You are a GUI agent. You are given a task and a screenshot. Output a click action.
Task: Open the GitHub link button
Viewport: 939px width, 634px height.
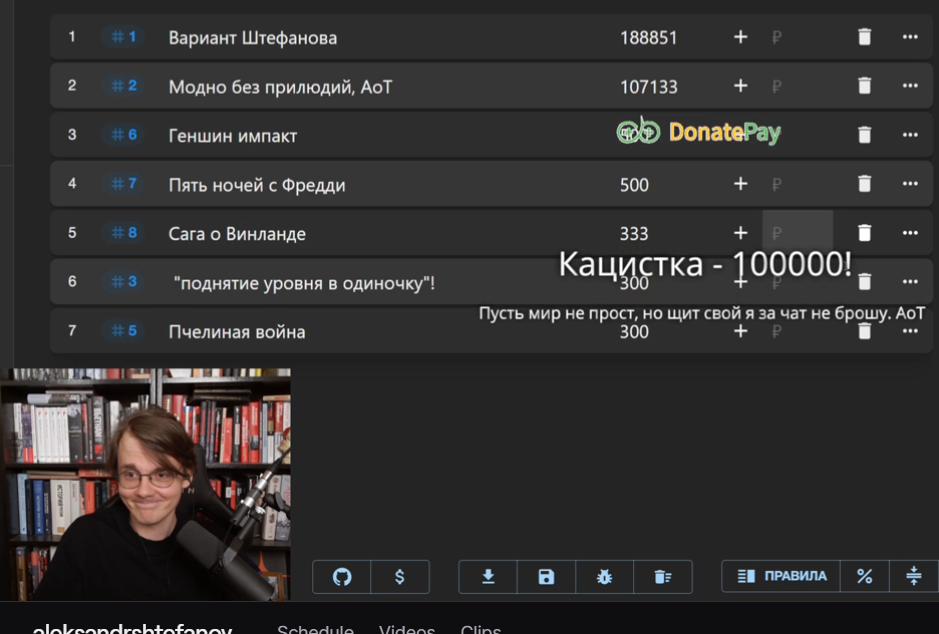click(x=342, y=577)
